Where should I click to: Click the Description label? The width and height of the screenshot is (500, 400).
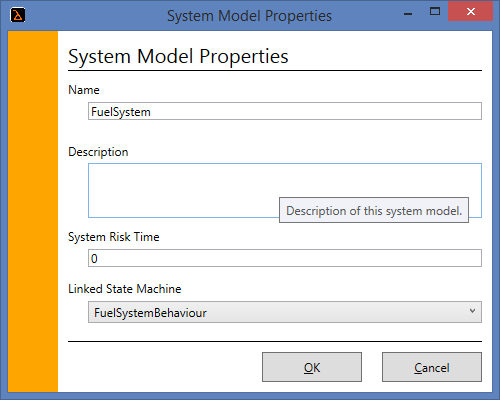98,152
